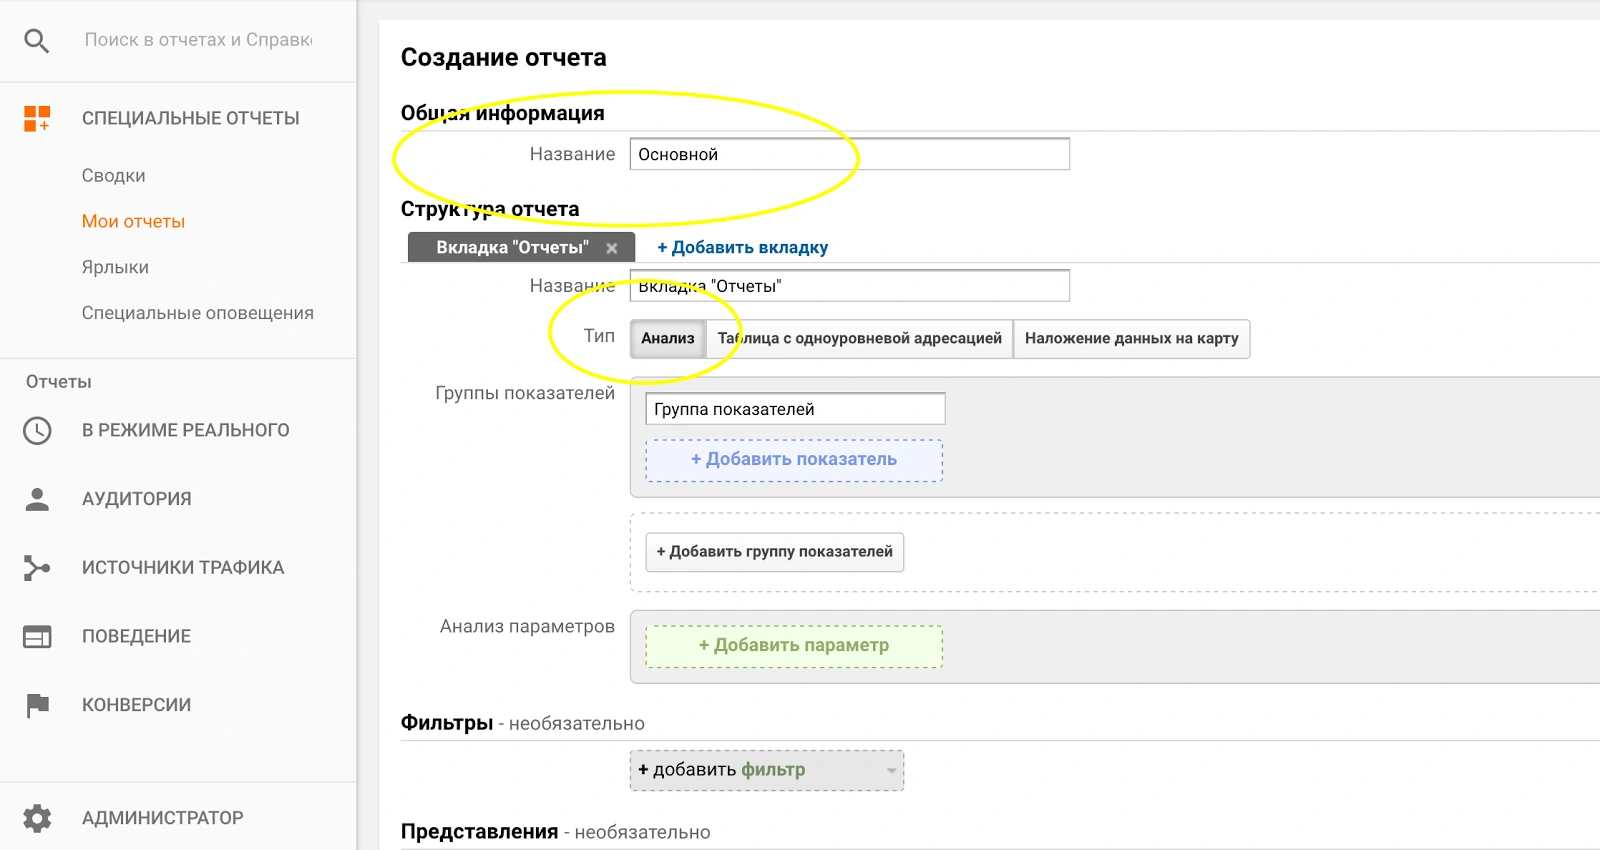Viewport: 1600px width, 850px height.
Task: Expand the Добавить параметр selector
Action: (794, 646)
